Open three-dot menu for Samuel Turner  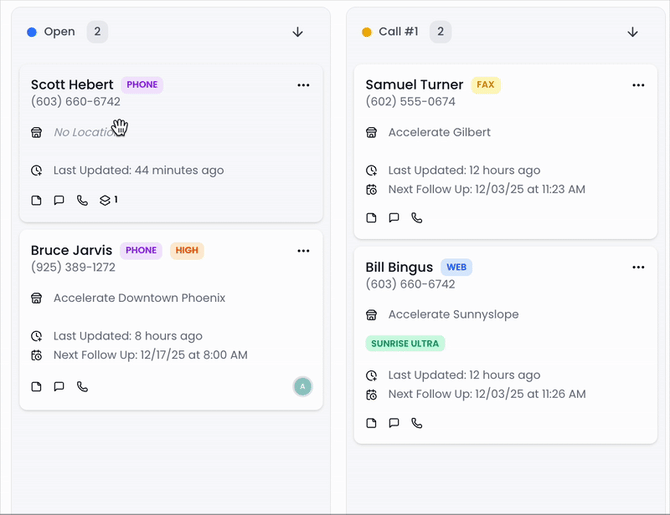coord(638,86)
